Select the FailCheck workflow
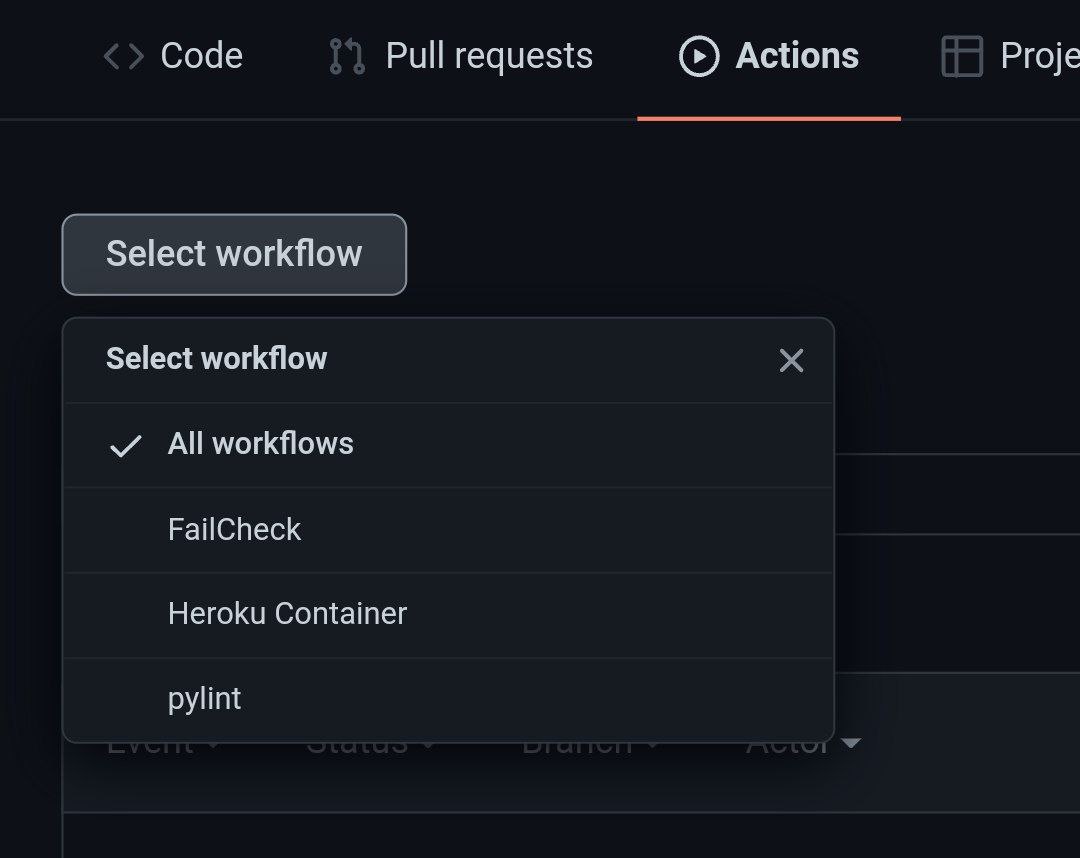Screen dimensions: 1080x858 (234, 529)
